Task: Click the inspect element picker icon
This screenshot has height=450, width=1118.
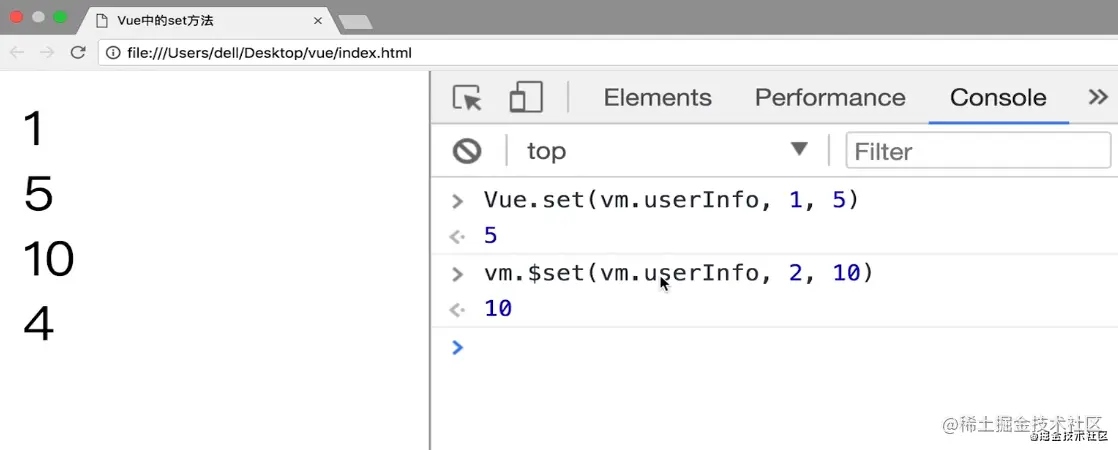Action: pos(467,98)
